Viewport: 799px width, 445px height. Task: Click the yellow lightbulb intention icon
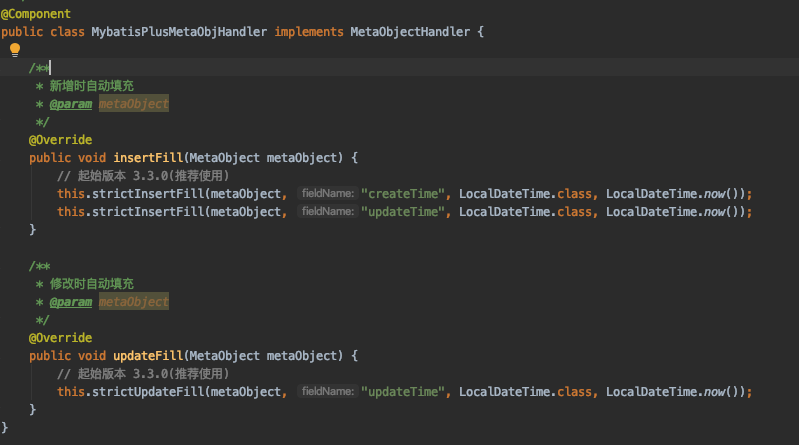click(x=15, y=49)
